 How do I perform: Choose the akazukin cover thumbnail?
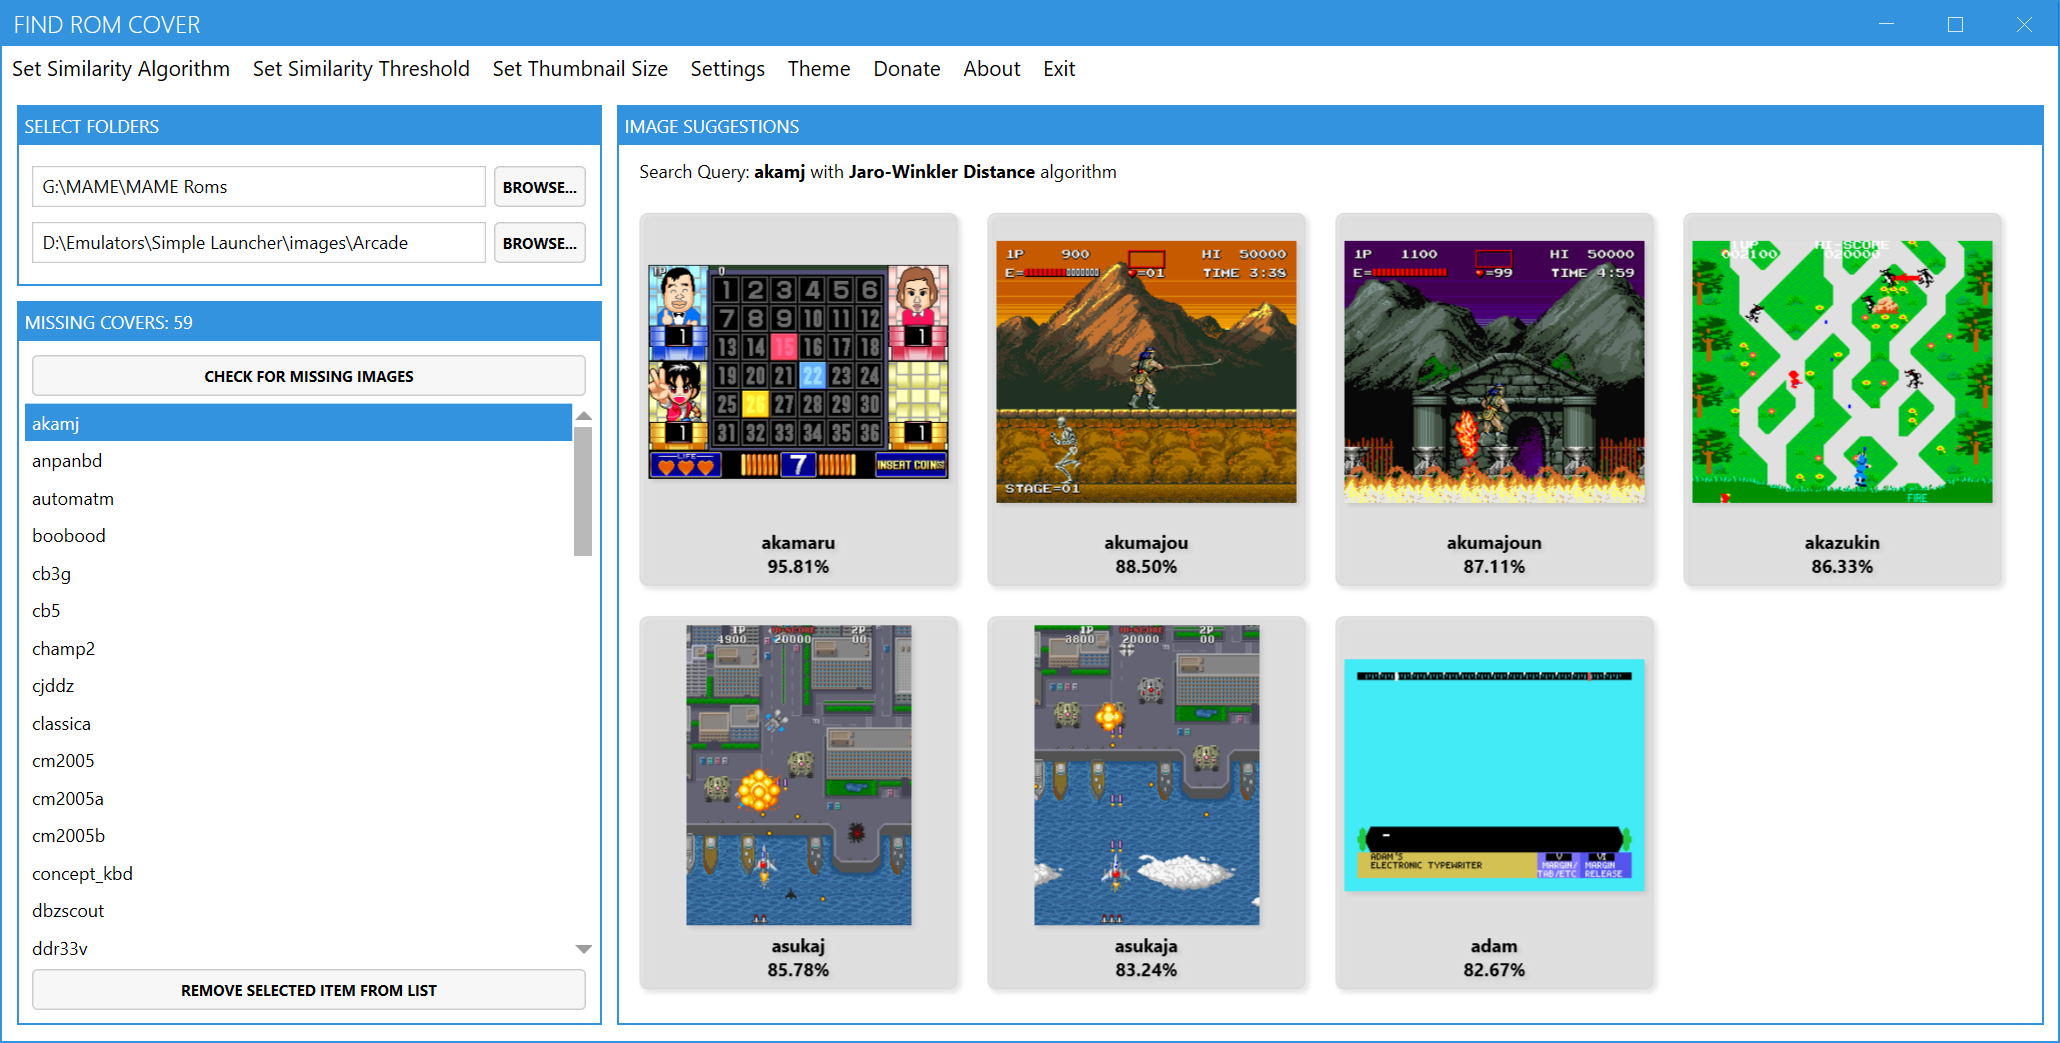1842,372
